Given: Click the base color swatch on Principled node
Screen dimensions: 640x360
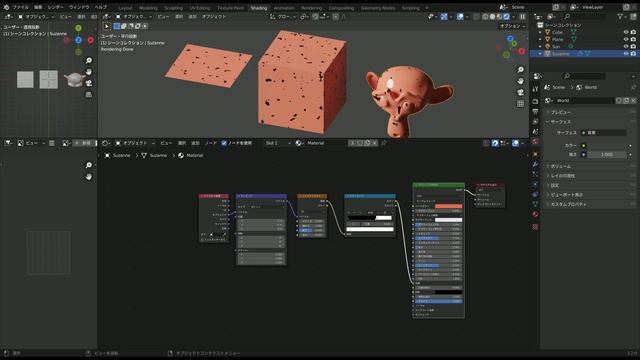Looking at the screenshot, I should click(449, 206).
